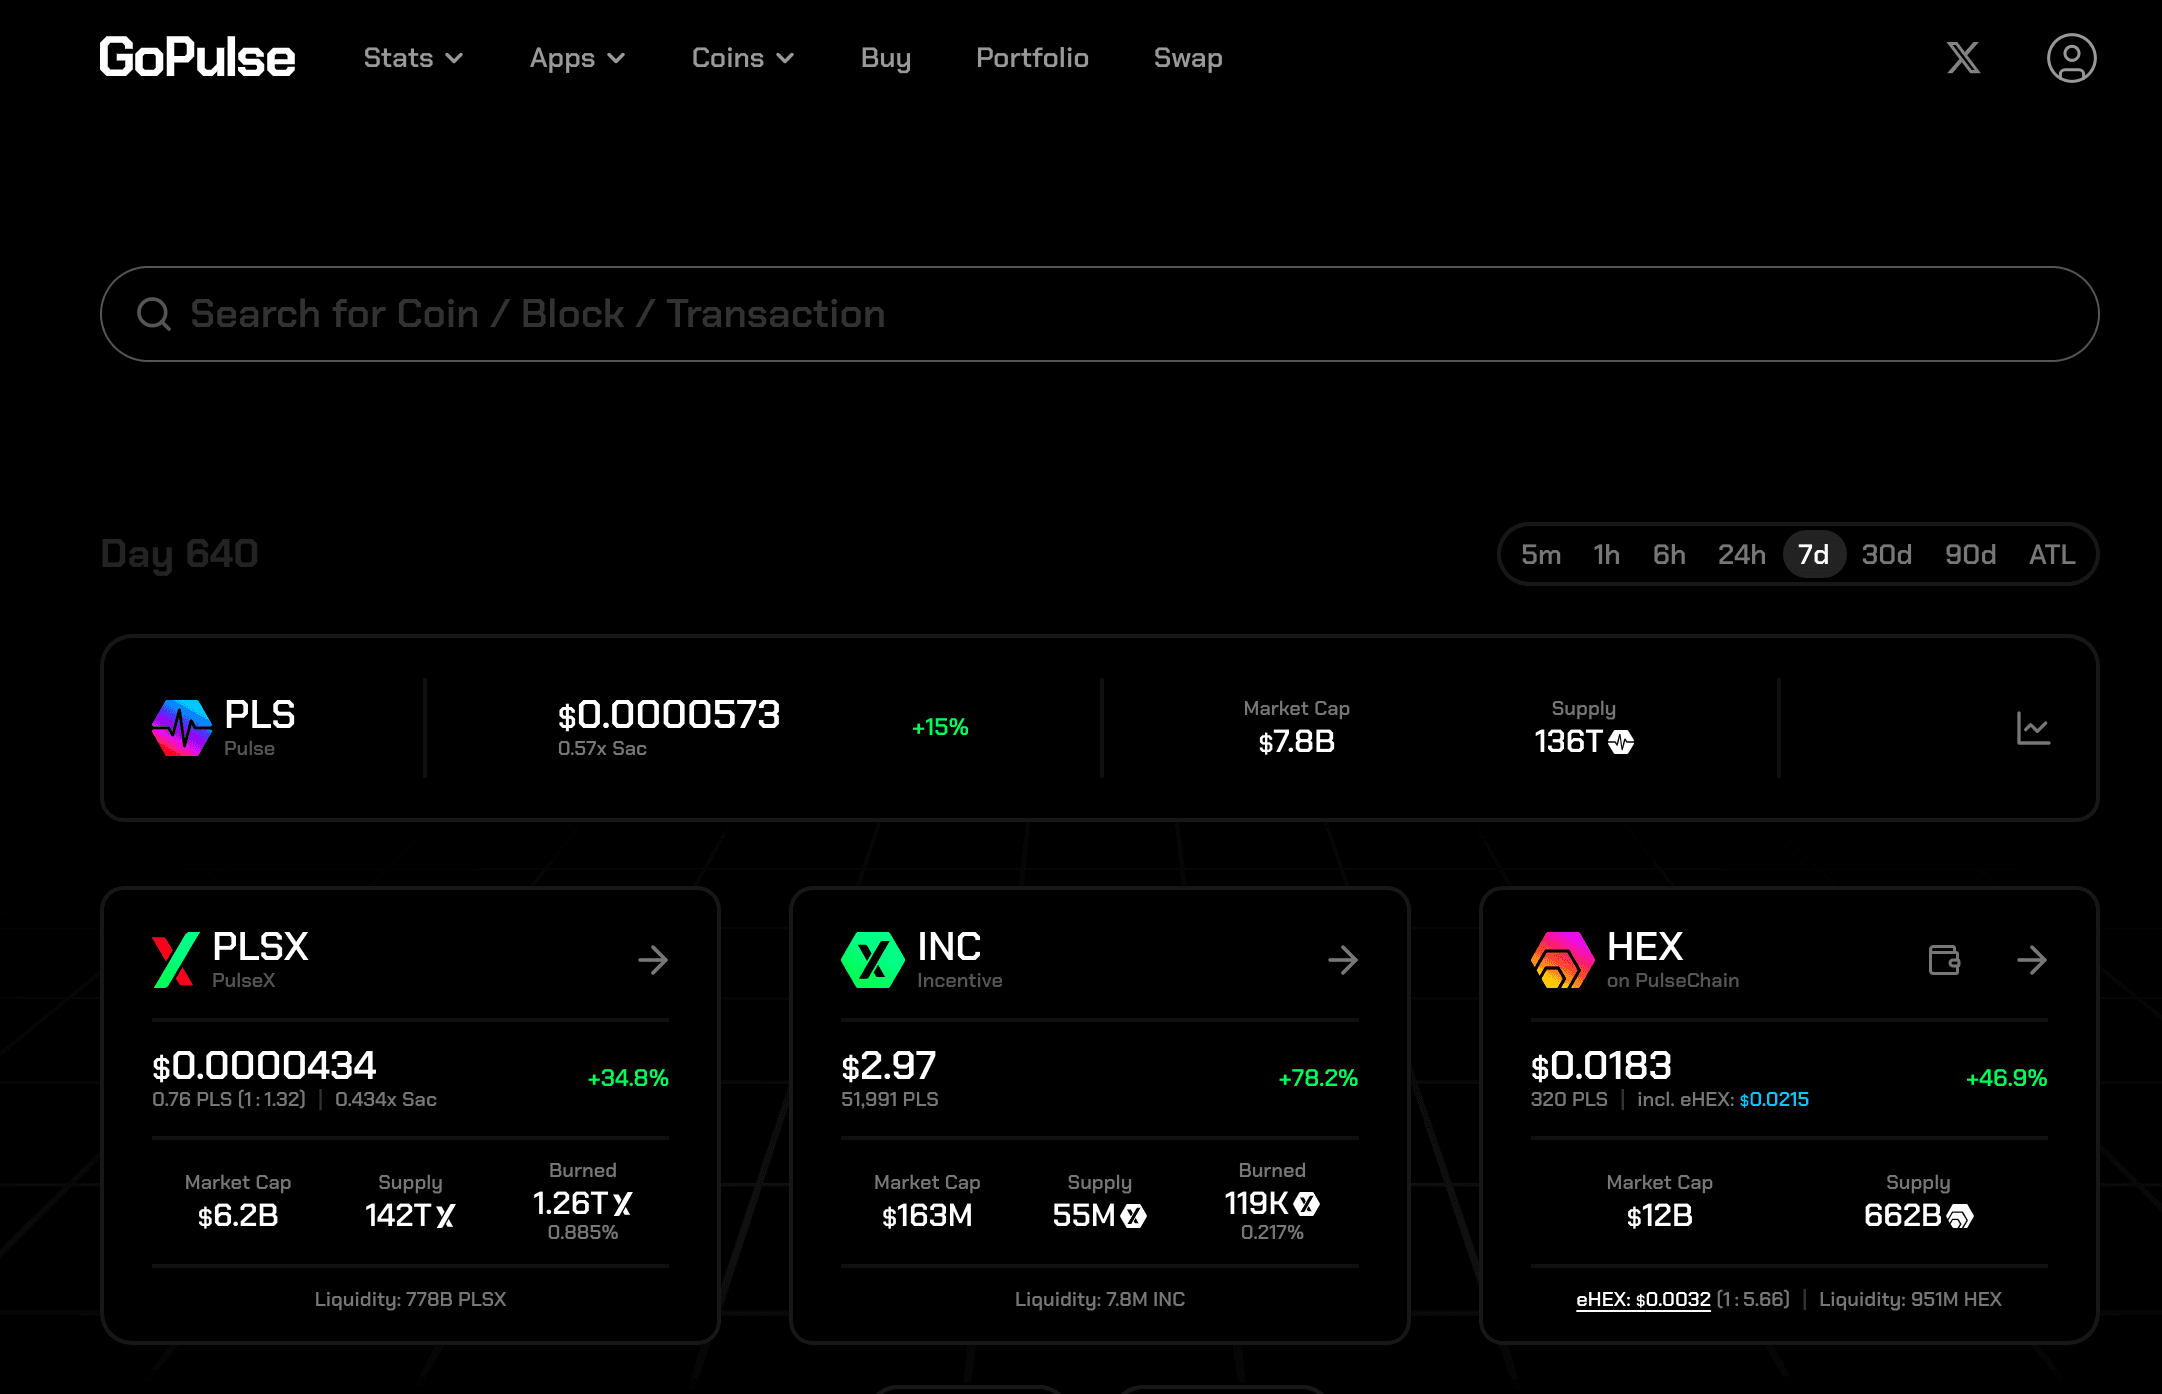Click PLSX +34.8% change
Screen dimensions: 2162x1394
628,1078
